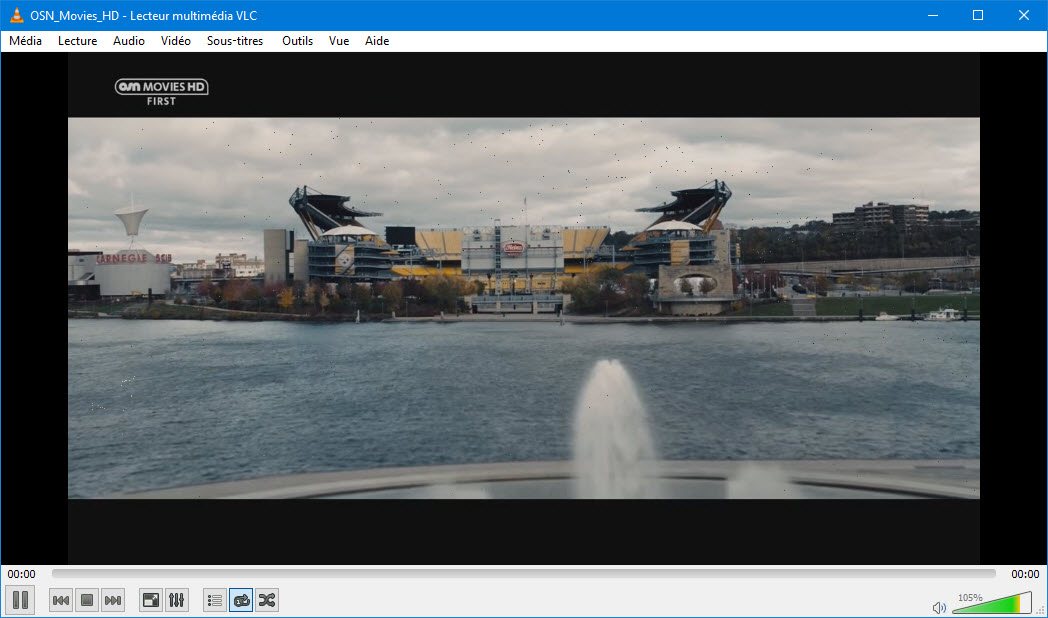Expand the Vidéo menu
Viewport: 1048px width, 618px height.
click(x=175, y=41)
